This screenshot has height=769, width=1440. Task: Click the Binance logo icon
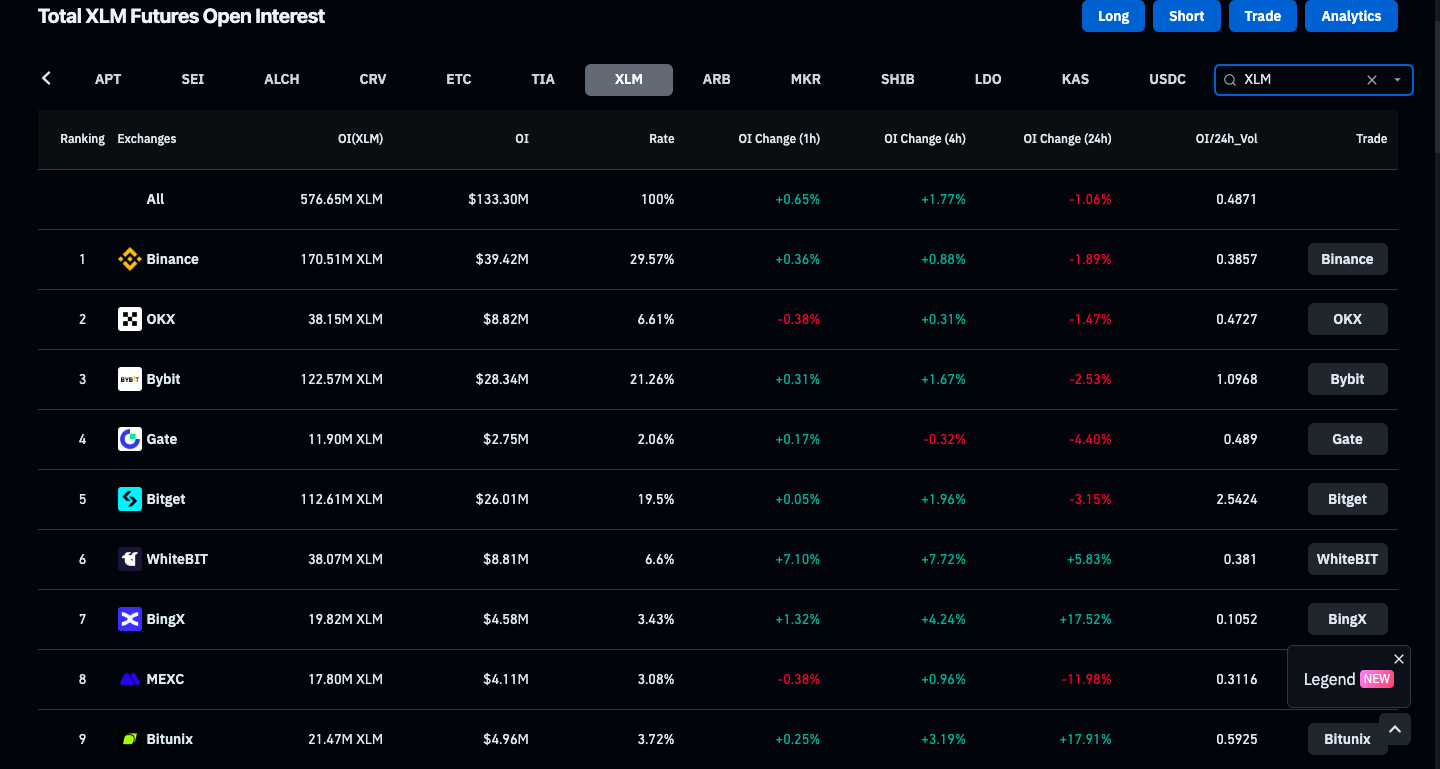pyautogui.click(x=130, y=259)
